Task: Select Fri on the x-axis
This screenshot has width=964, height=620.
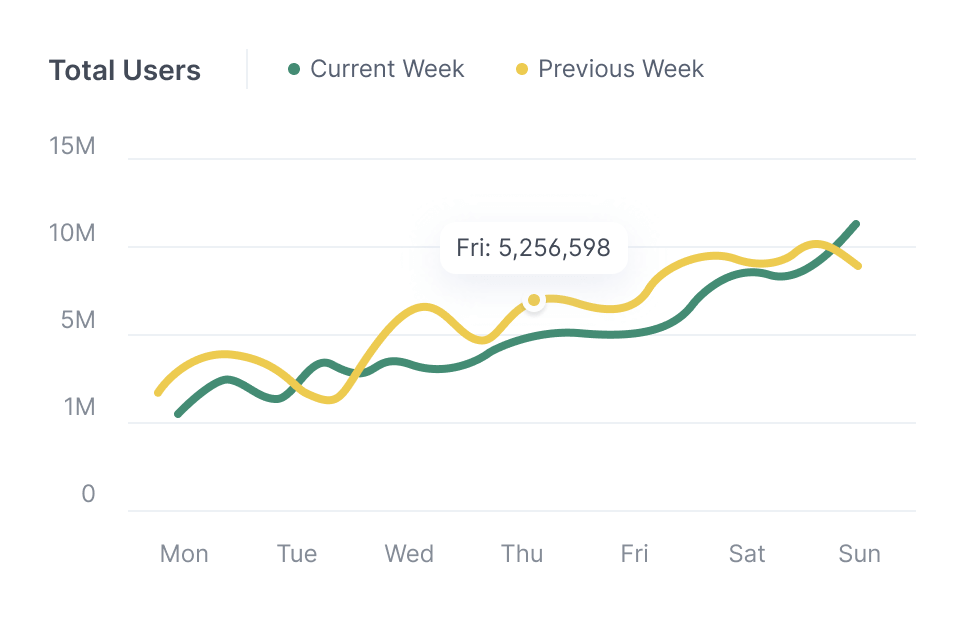Action: tap(634, 554)
